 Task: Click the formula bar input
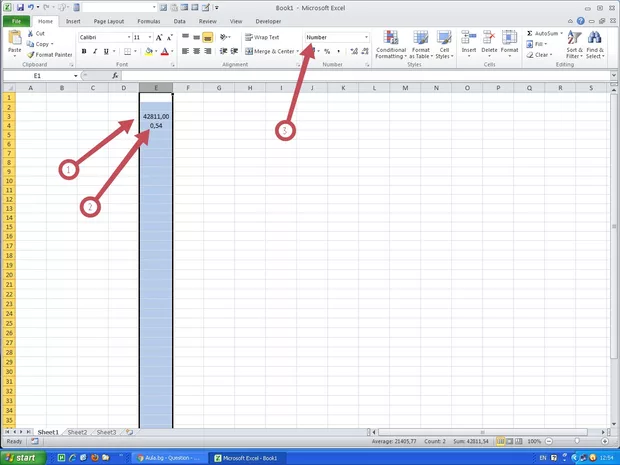point(366,76)
